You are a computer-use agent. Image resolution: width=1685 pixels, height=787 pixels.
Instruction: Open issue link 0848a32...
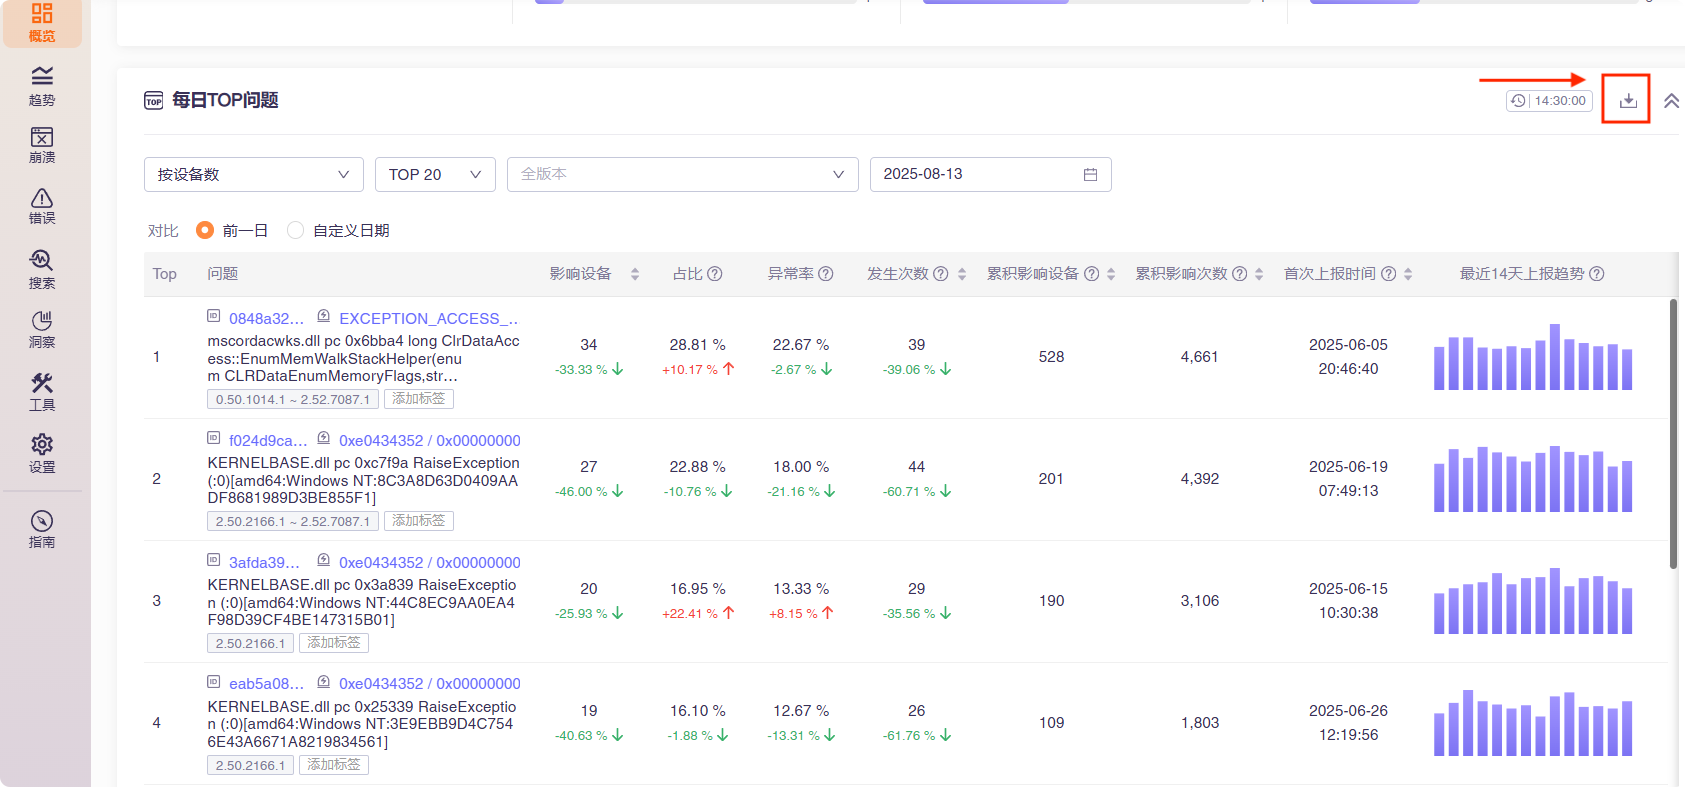(x=266, y=319)
